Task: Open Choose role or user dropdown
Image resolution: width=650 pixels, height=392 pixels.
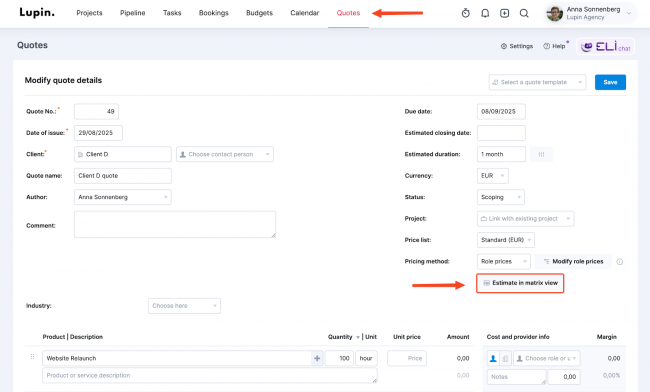Action: click(x=547, y=358)
